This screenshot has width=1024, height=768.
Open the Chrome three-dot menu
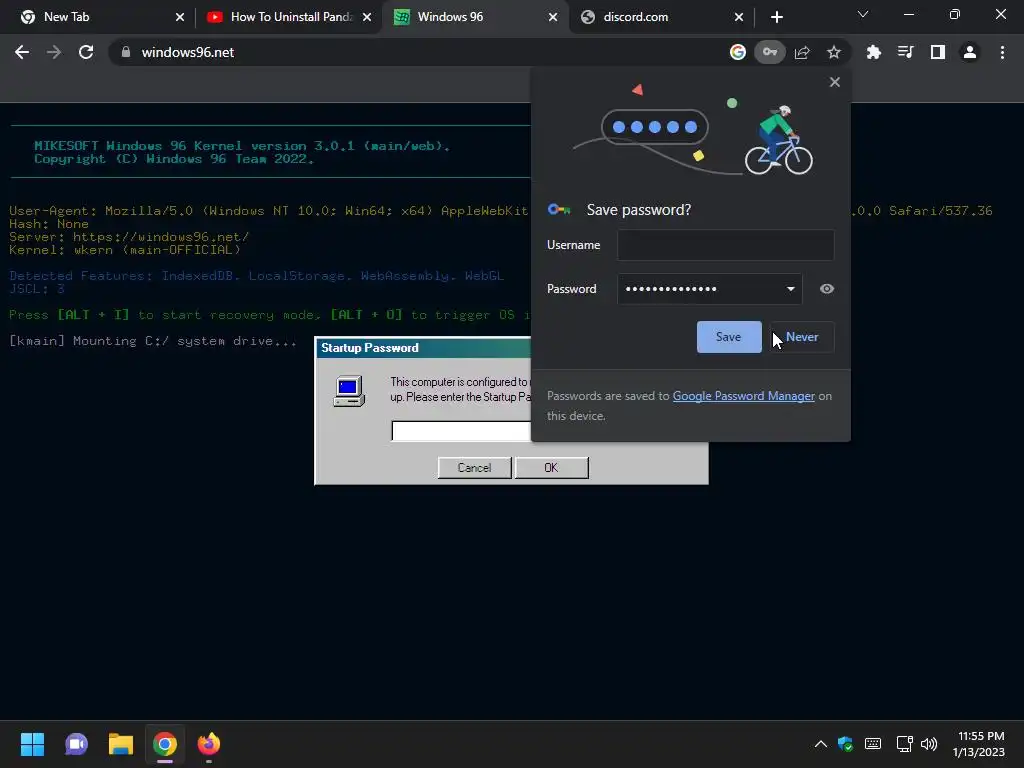[x=1002, y=52]
